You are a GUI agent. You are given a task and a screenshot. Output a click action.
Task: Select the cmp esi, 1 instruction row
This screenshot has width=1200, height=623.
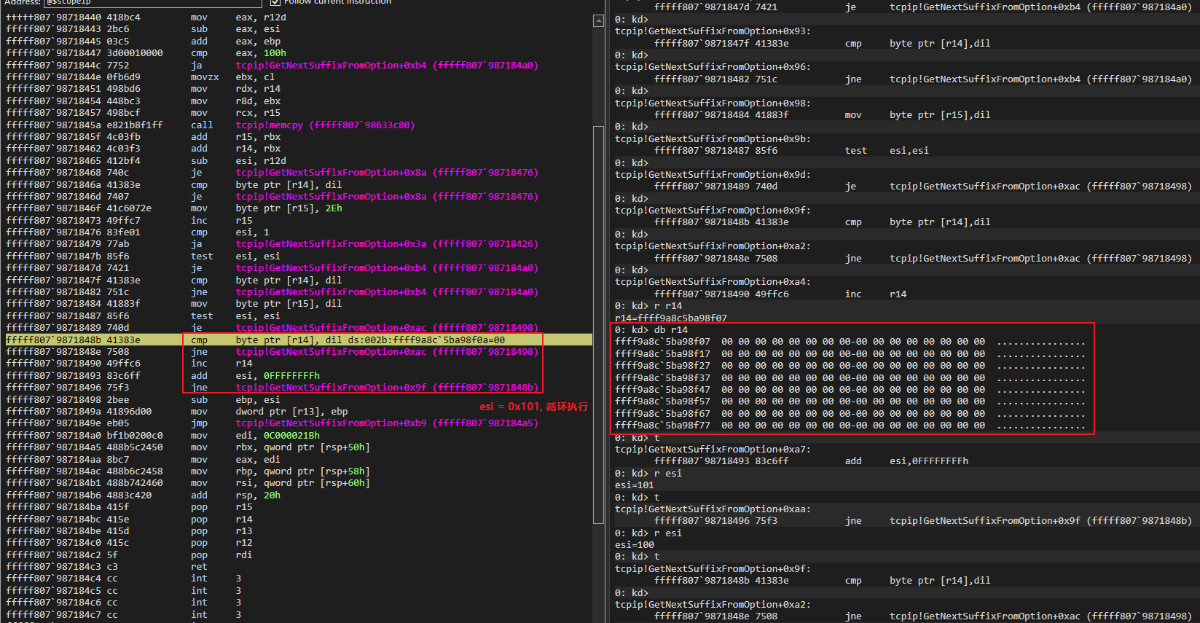299,231
